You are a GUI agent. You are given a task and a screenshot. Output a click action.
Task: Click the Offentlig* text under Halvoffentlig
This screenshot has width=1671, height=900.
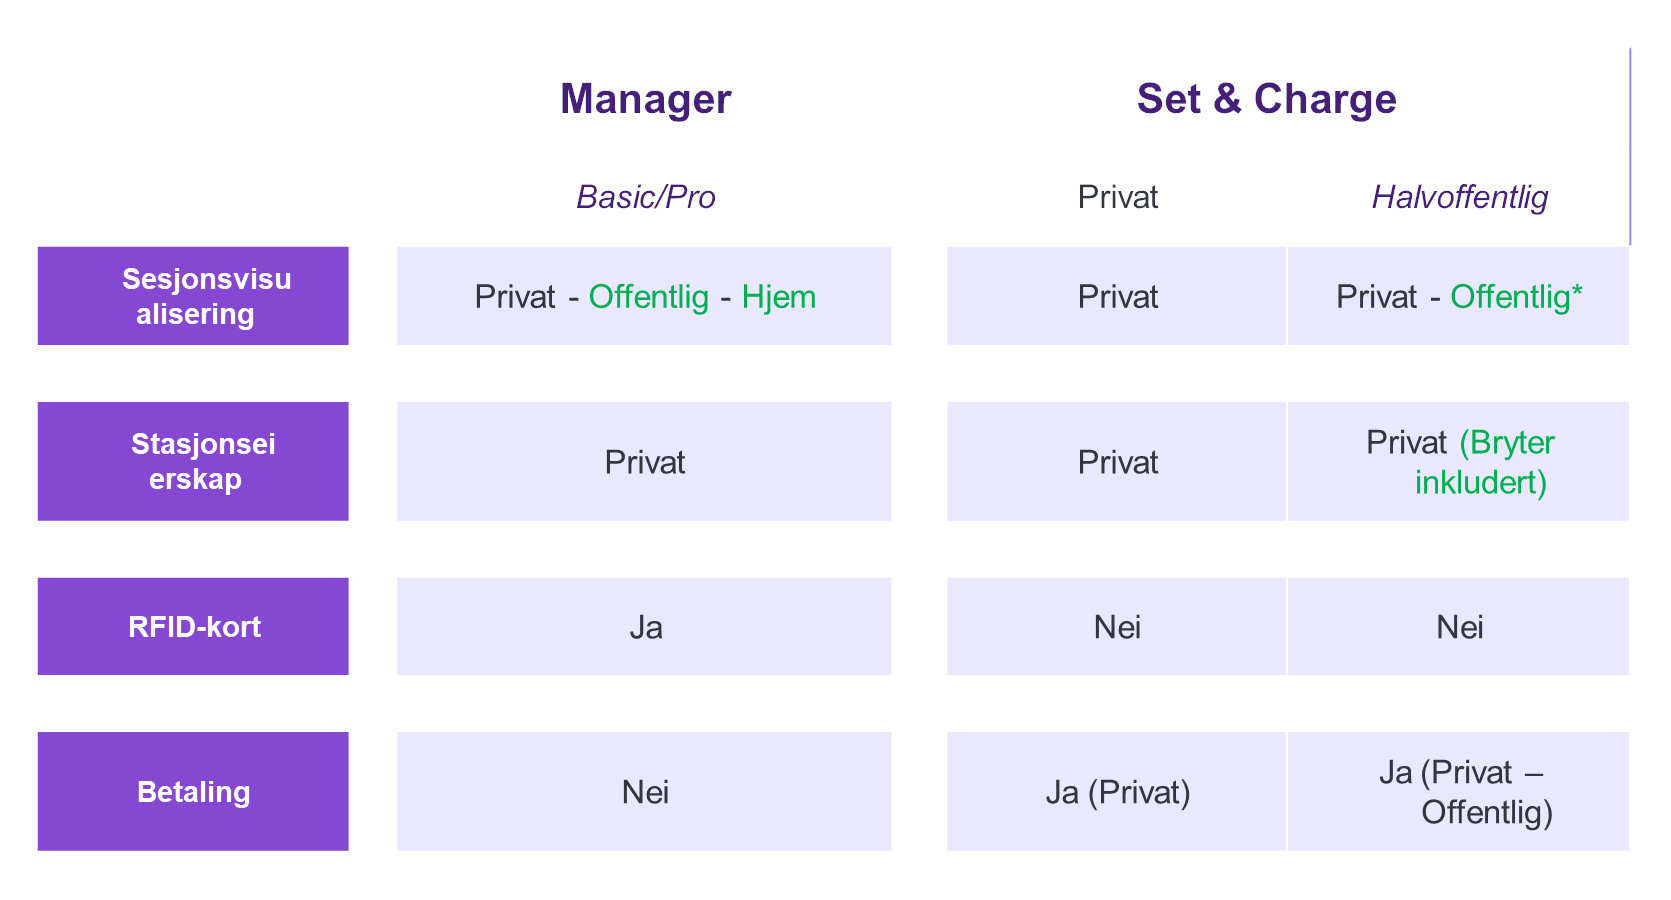(1516, 297)
